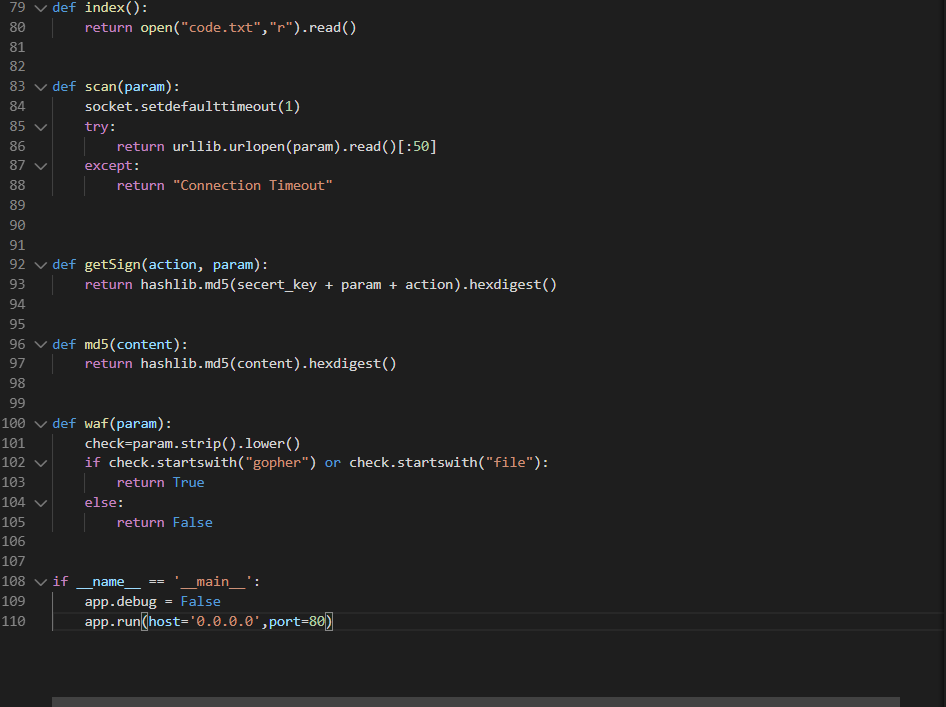This screenshot has width=946, height=707.
Task: Click the getSign function name
Action: 112,265
